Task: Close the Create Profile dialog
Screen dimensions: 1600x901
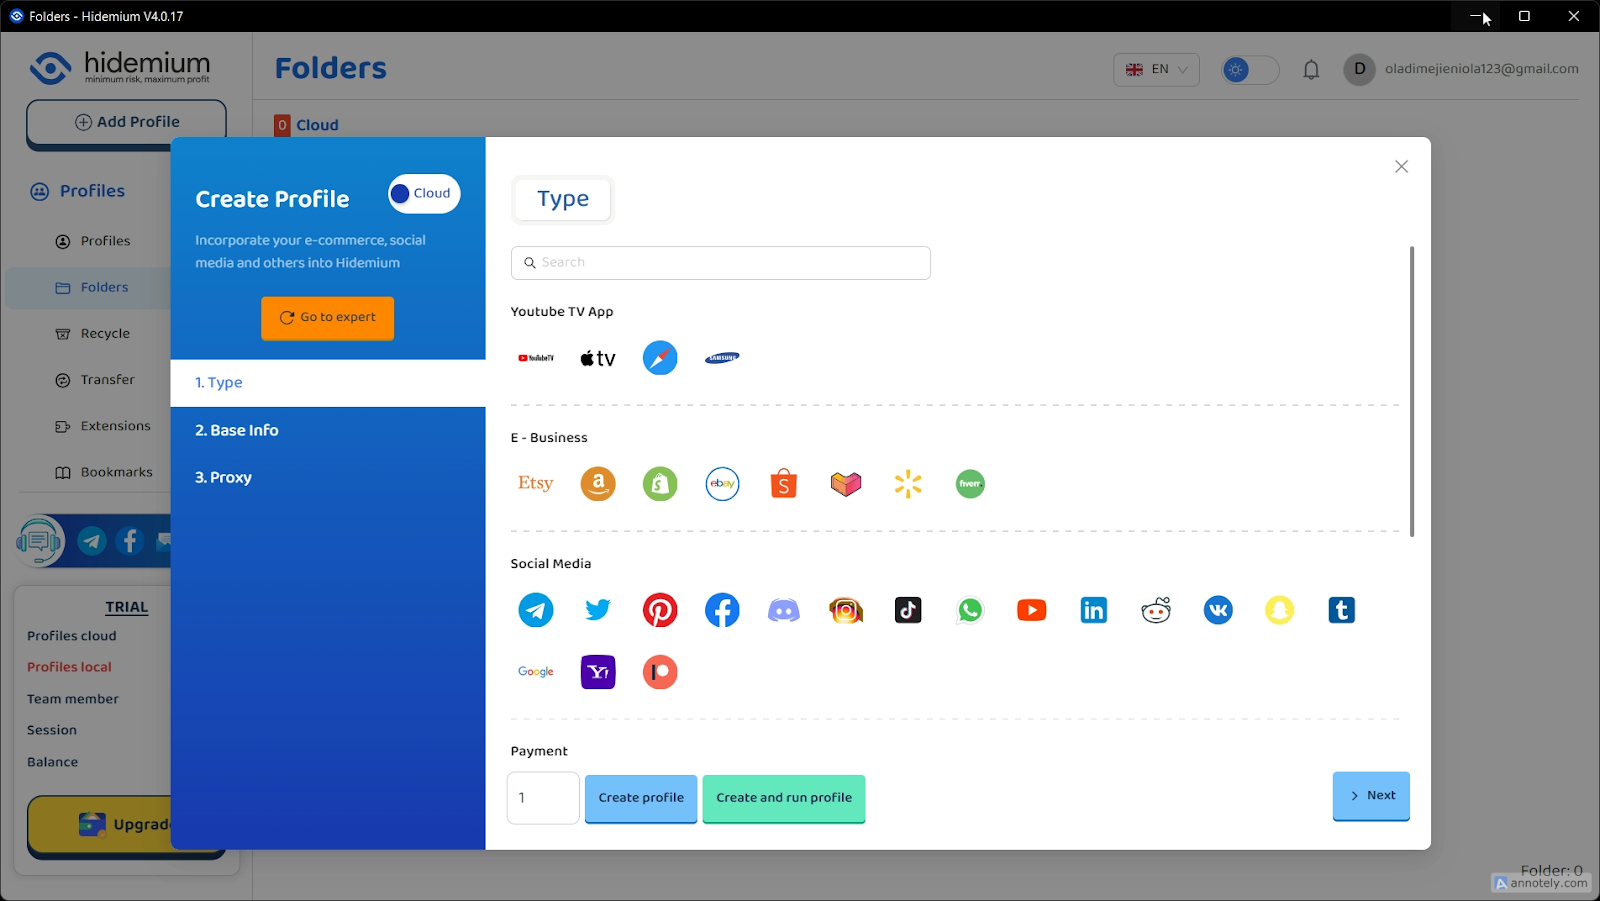Action: 1401,167
